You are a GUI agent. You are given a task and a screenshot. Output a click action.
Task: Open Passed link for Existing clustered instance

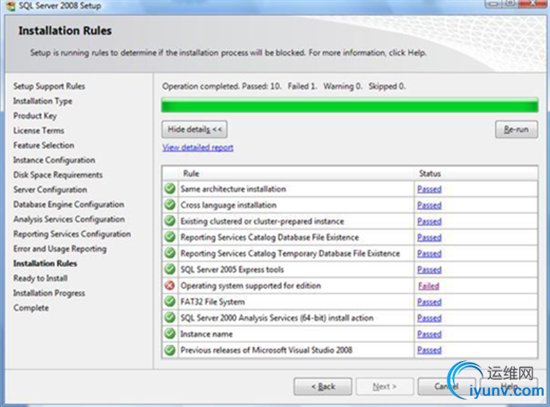point(429,221)
